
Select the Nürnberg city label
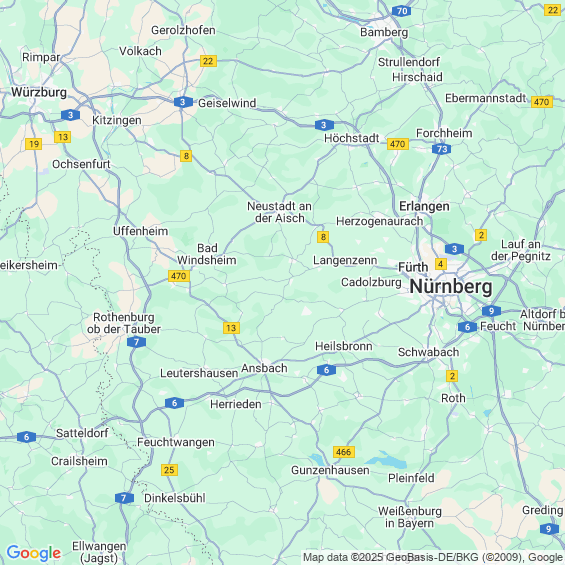(451, 287)
